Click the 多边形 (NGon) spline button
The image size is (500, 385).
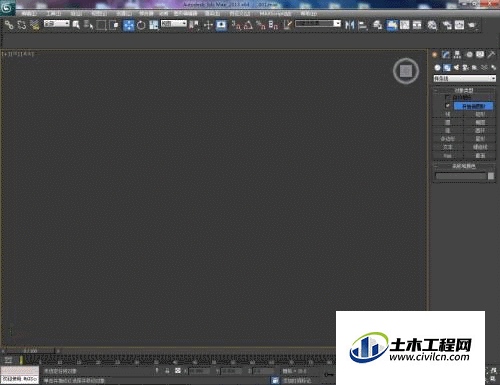pyautogui.click(x=448, y=139)
